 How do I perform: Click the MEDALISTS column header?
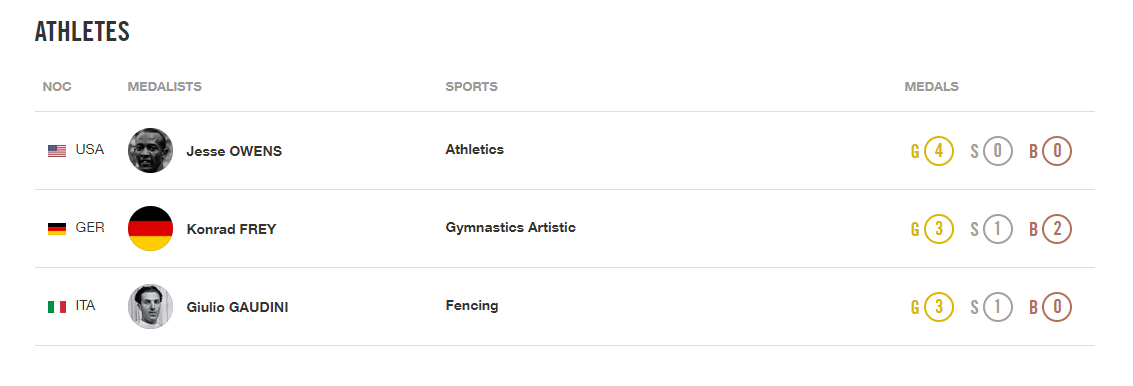(x=165, y=87)
